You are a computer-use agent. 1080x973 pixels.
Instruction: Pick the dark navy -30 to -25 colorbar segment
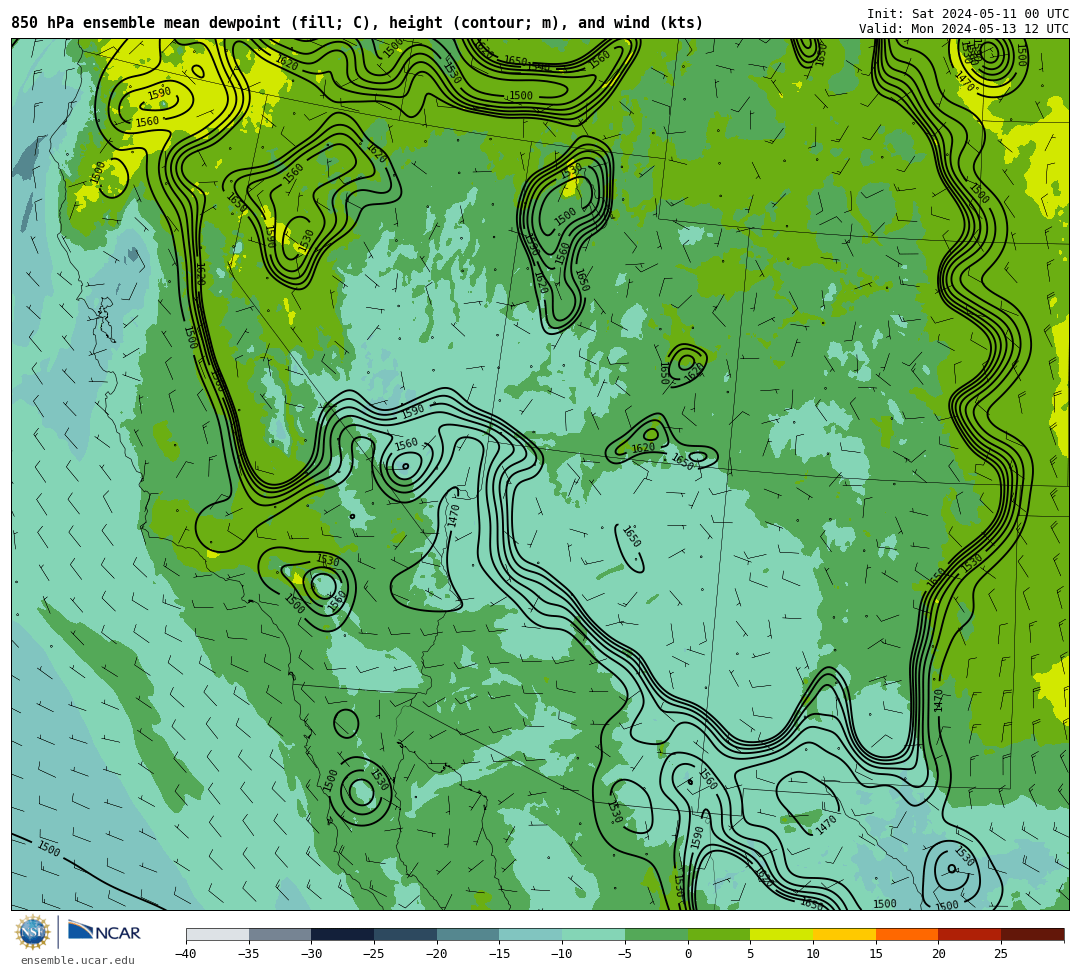point(342,934)
